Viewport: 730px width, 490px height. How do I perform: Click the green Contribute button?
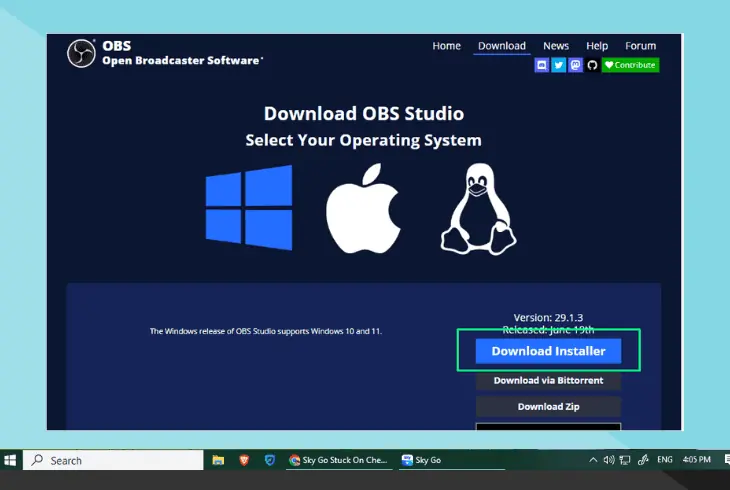coord(630,65)
